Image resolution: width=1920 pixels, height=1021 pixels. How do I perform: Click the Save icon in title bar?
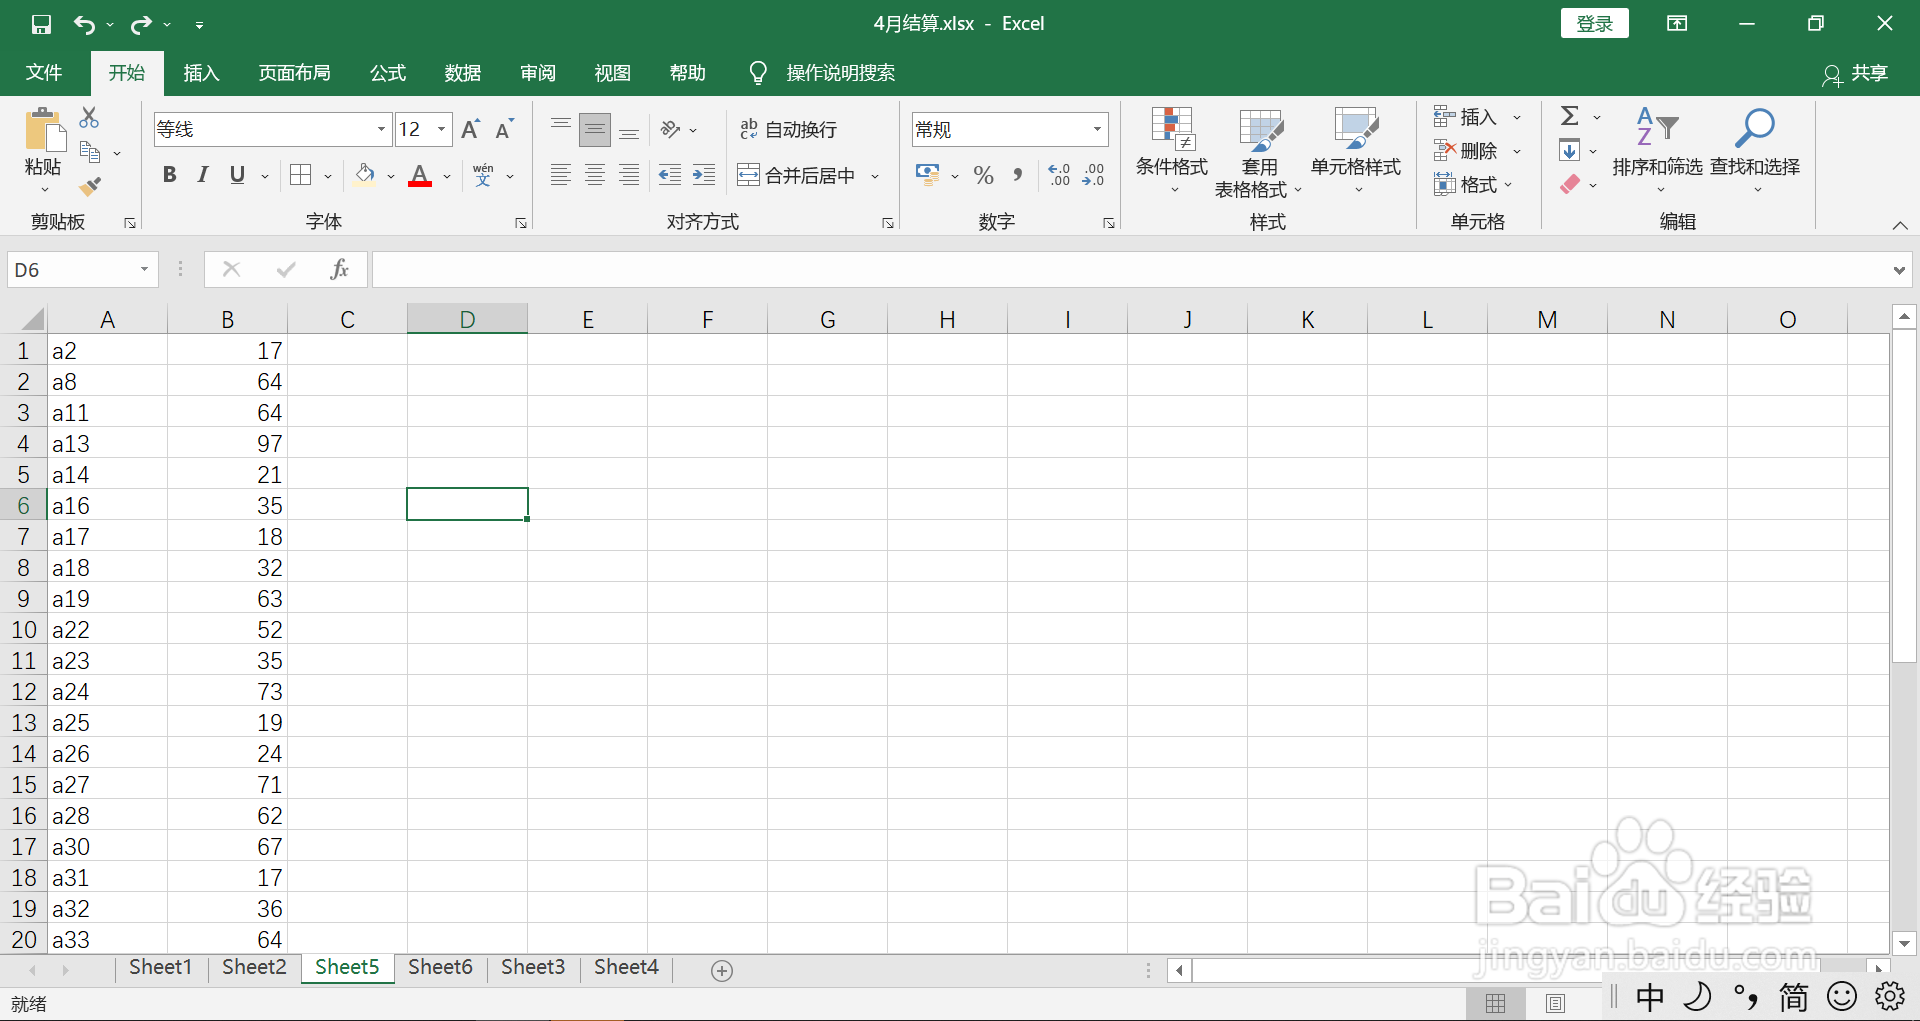coord(41,24)
